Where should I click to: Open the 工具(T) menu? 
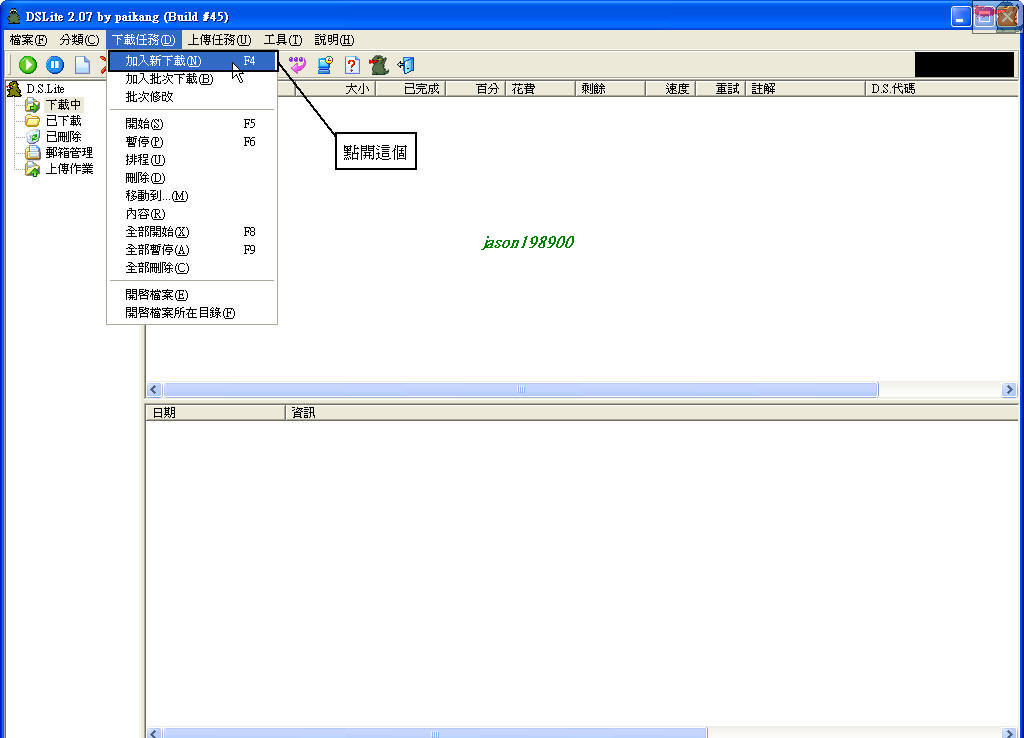[x=283, y=40]
